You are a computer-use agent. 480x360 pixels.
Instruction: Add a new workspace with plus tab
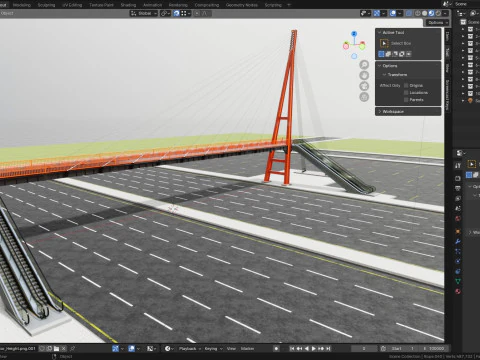tap(289, 5)
